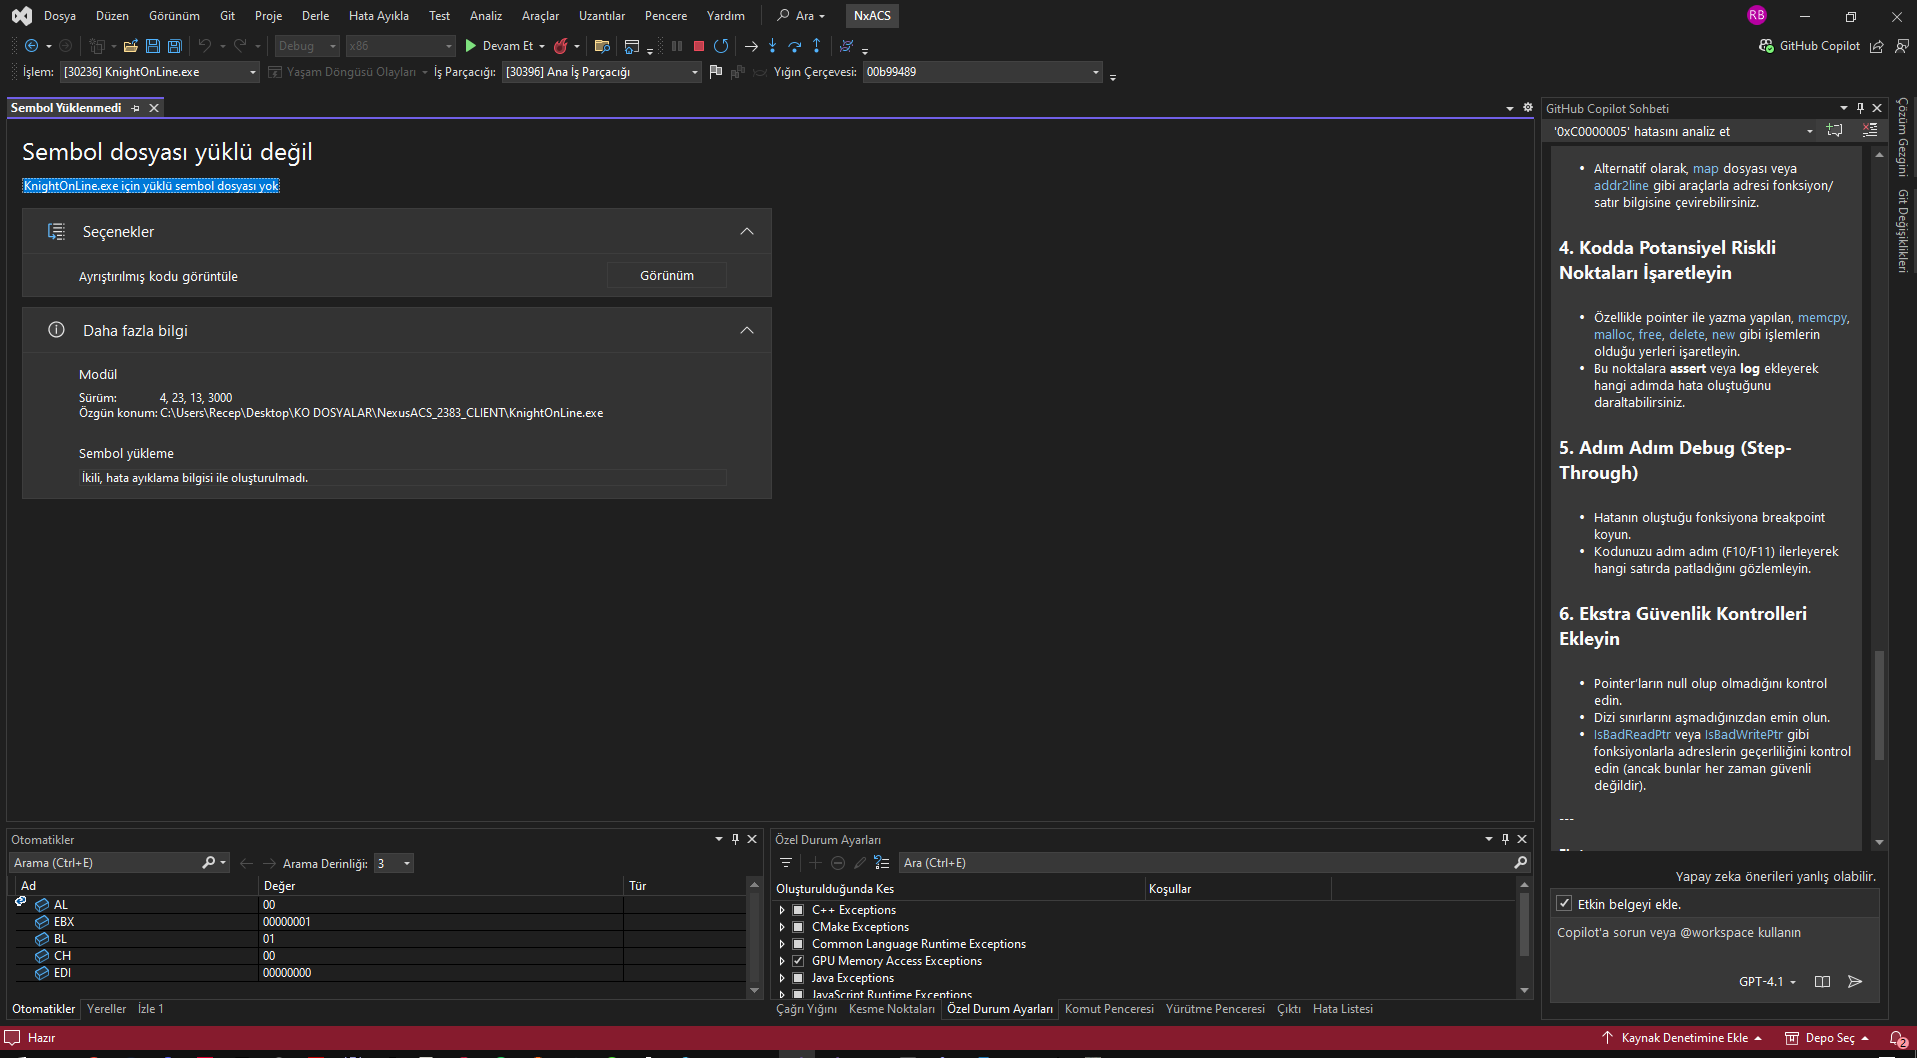Click Kaynak Denetimine Ekle in status bar

point(1681,1038)
